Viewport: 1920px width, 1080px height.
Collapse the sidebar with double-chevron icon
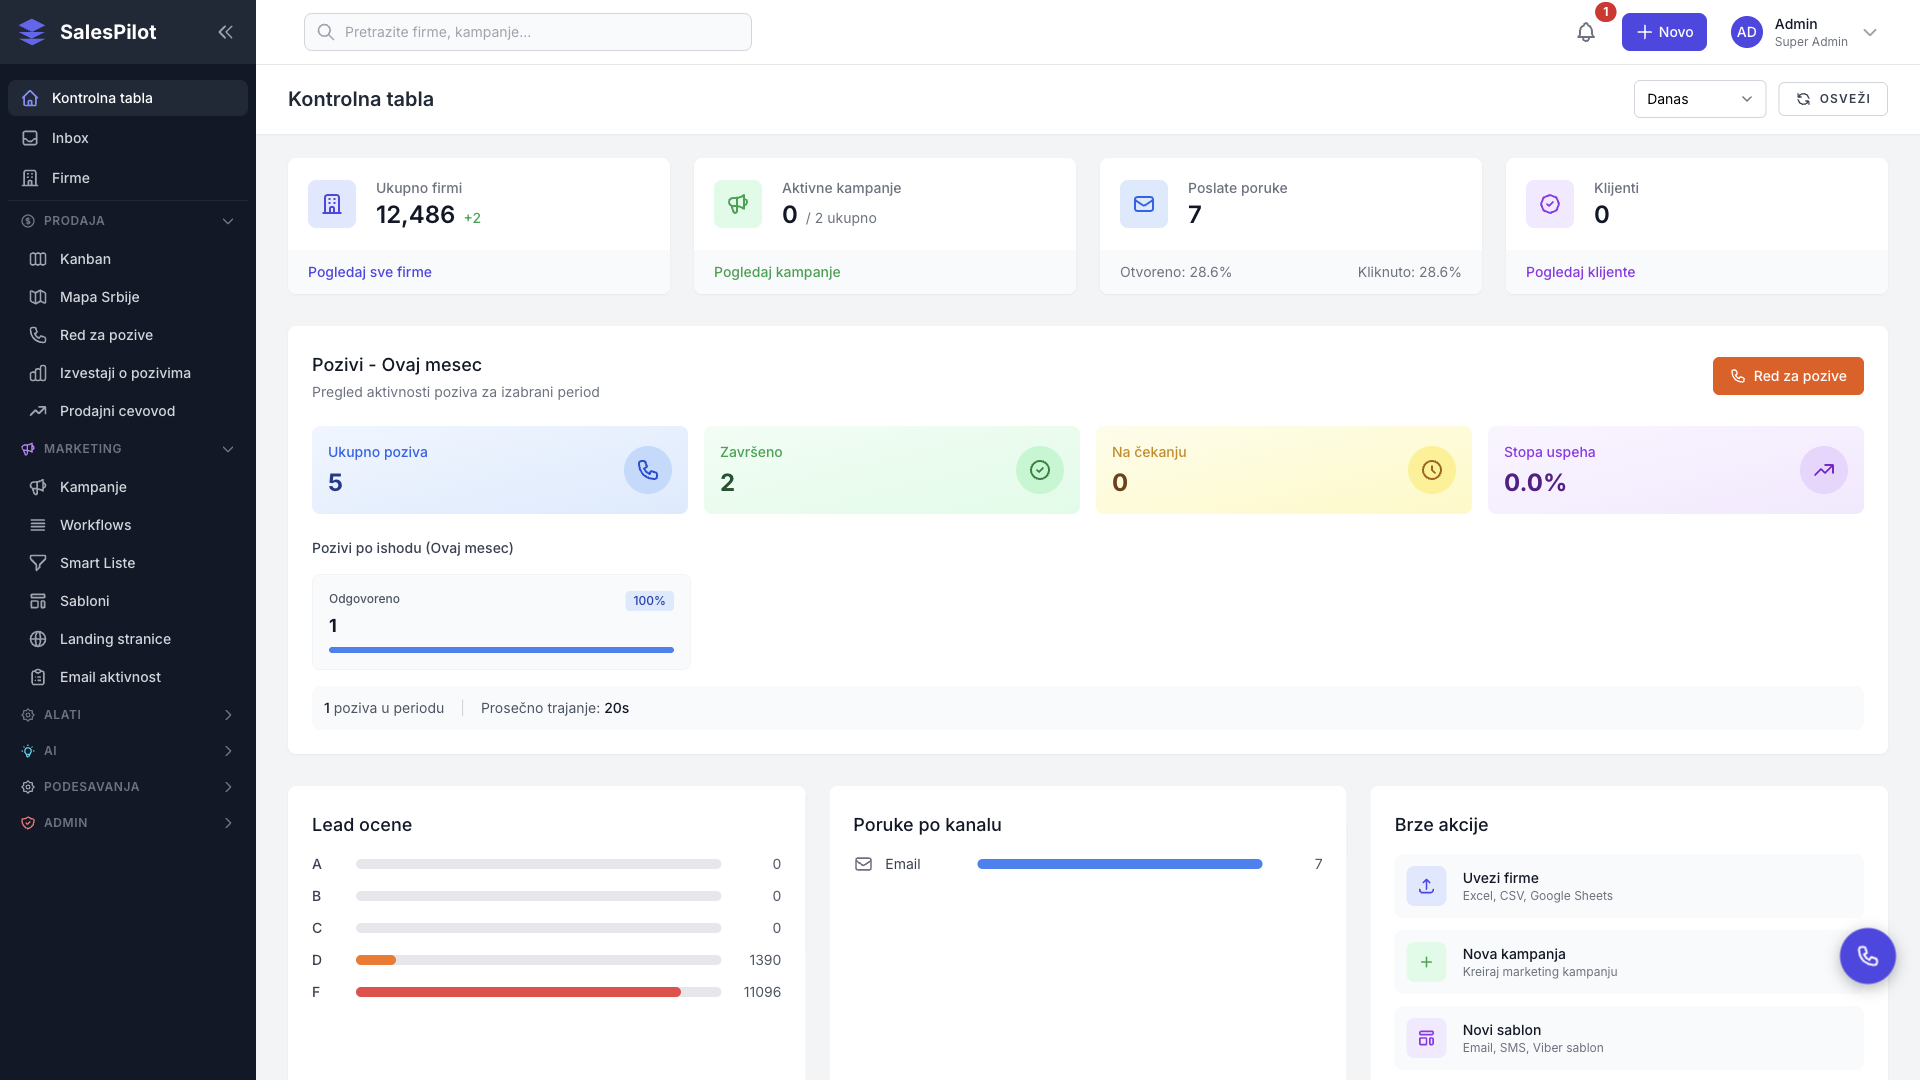(225, 32)
